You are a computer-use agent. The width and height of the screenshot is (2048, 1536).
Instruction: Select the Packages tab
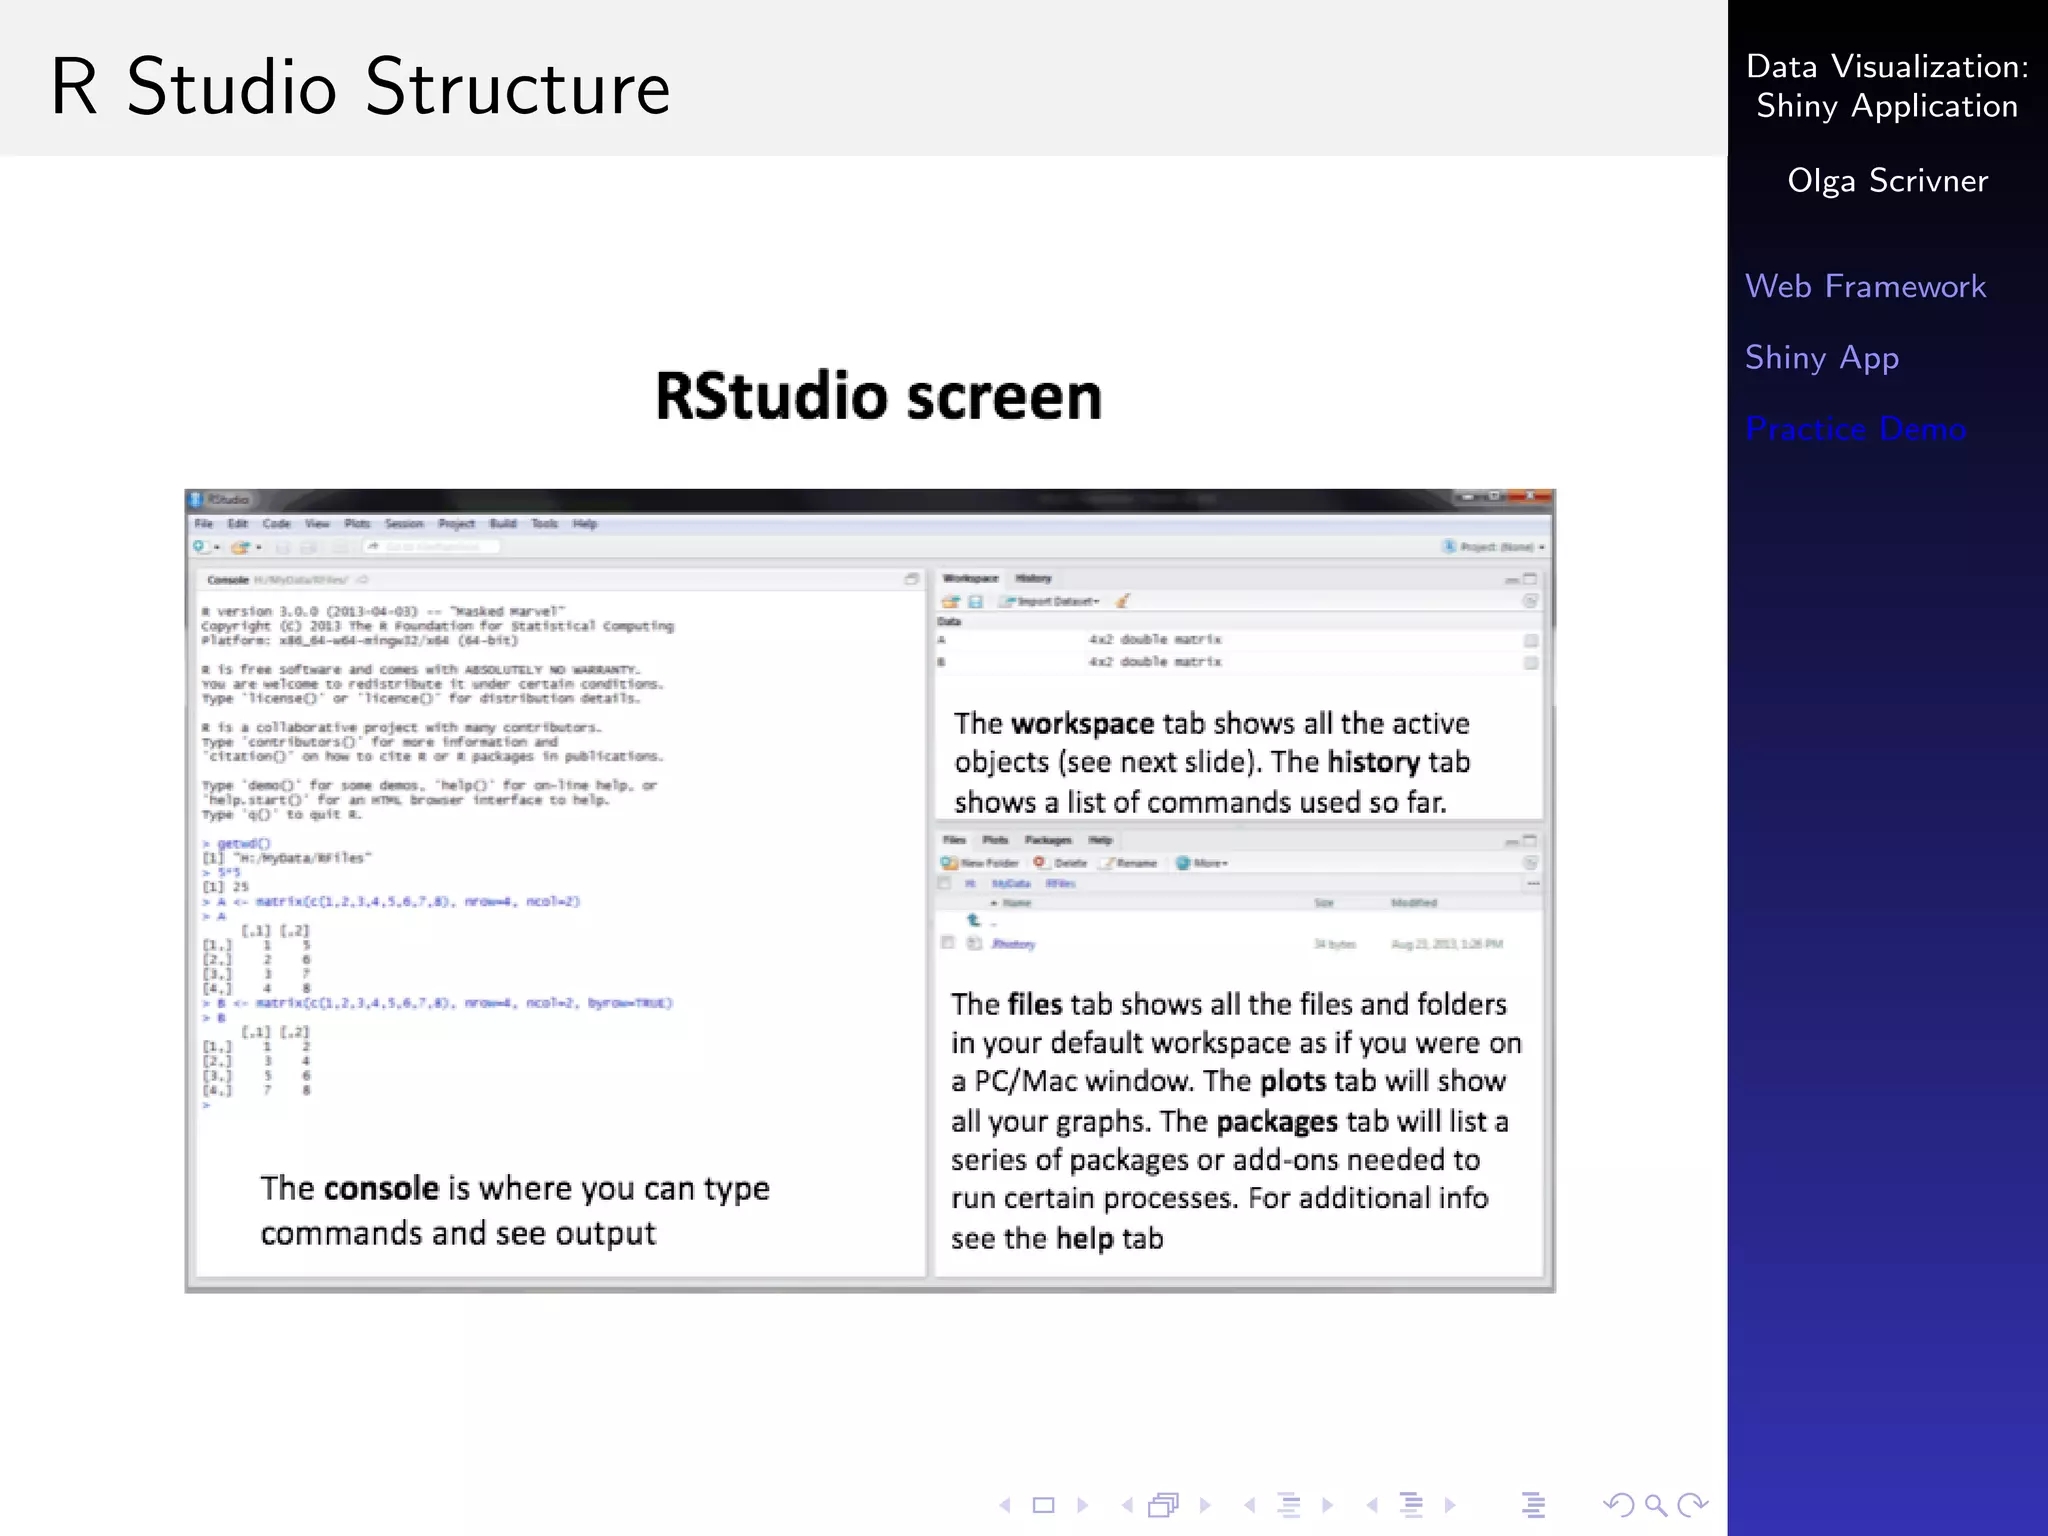pyautogui.click(x=1048, y=840)
